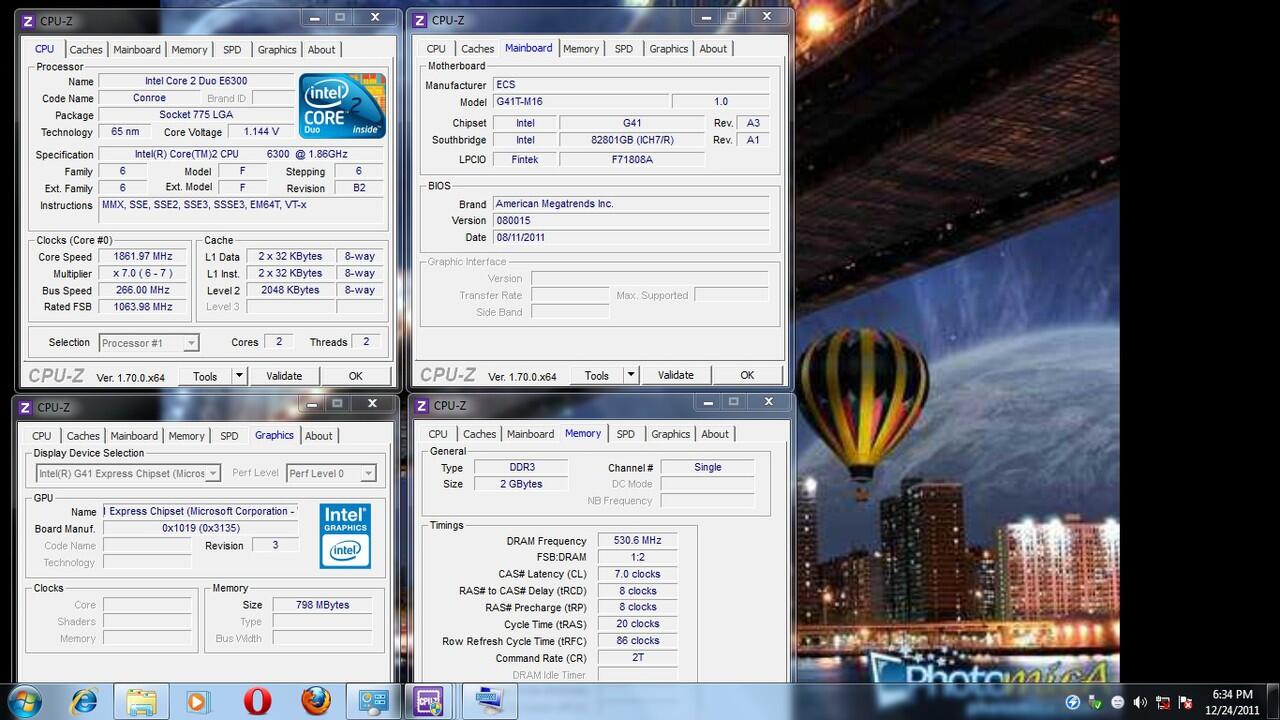Launch Firefox from the taskbar
This screenshot has height=720, width=1280.
(x=316, y=702)
